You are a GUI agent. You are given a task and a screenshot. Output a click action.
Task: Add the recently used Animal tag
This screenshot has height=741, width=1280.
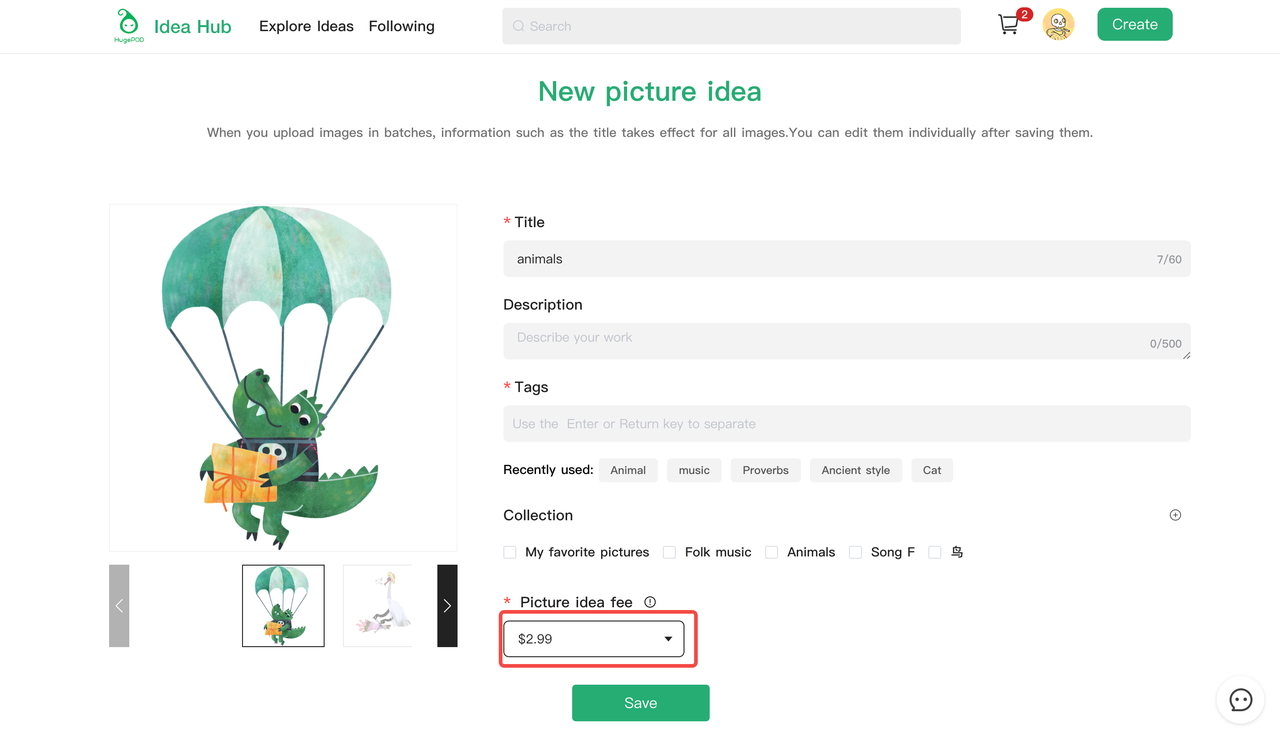coord(628,470)
